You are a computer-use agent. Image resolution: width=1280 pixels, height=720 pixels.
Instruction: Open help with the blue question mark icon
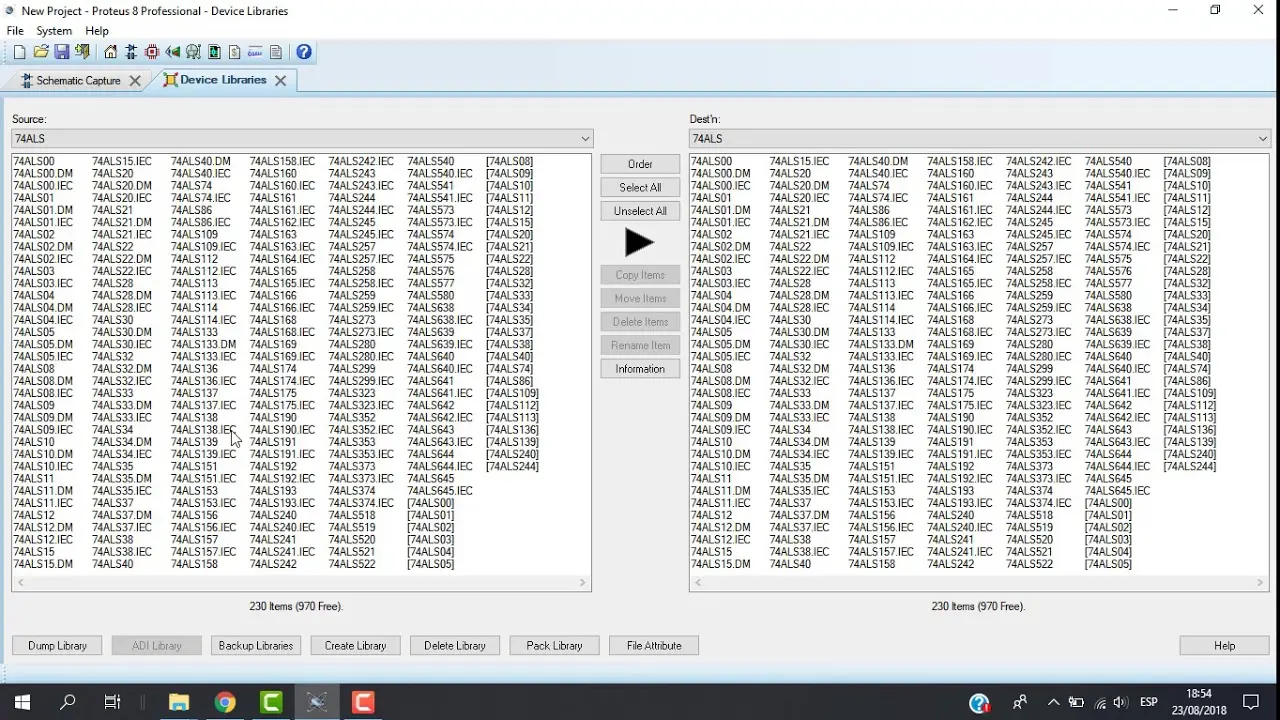[x=304, y=52]
